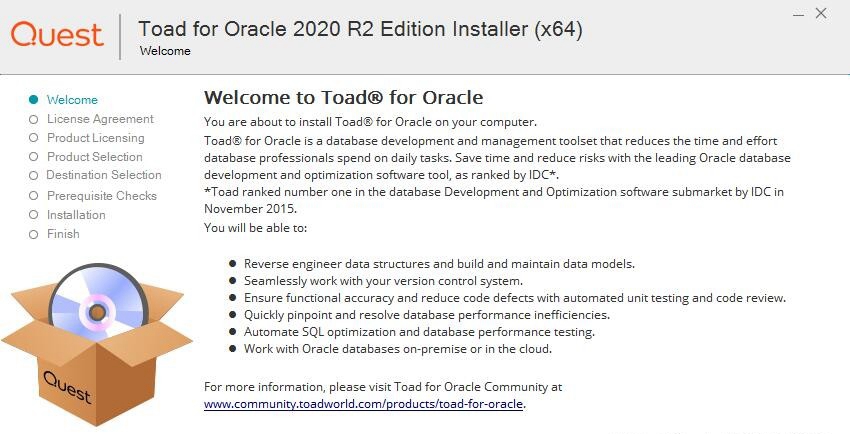
Task: Jump to Destination Selection step label
Action: 104,175
